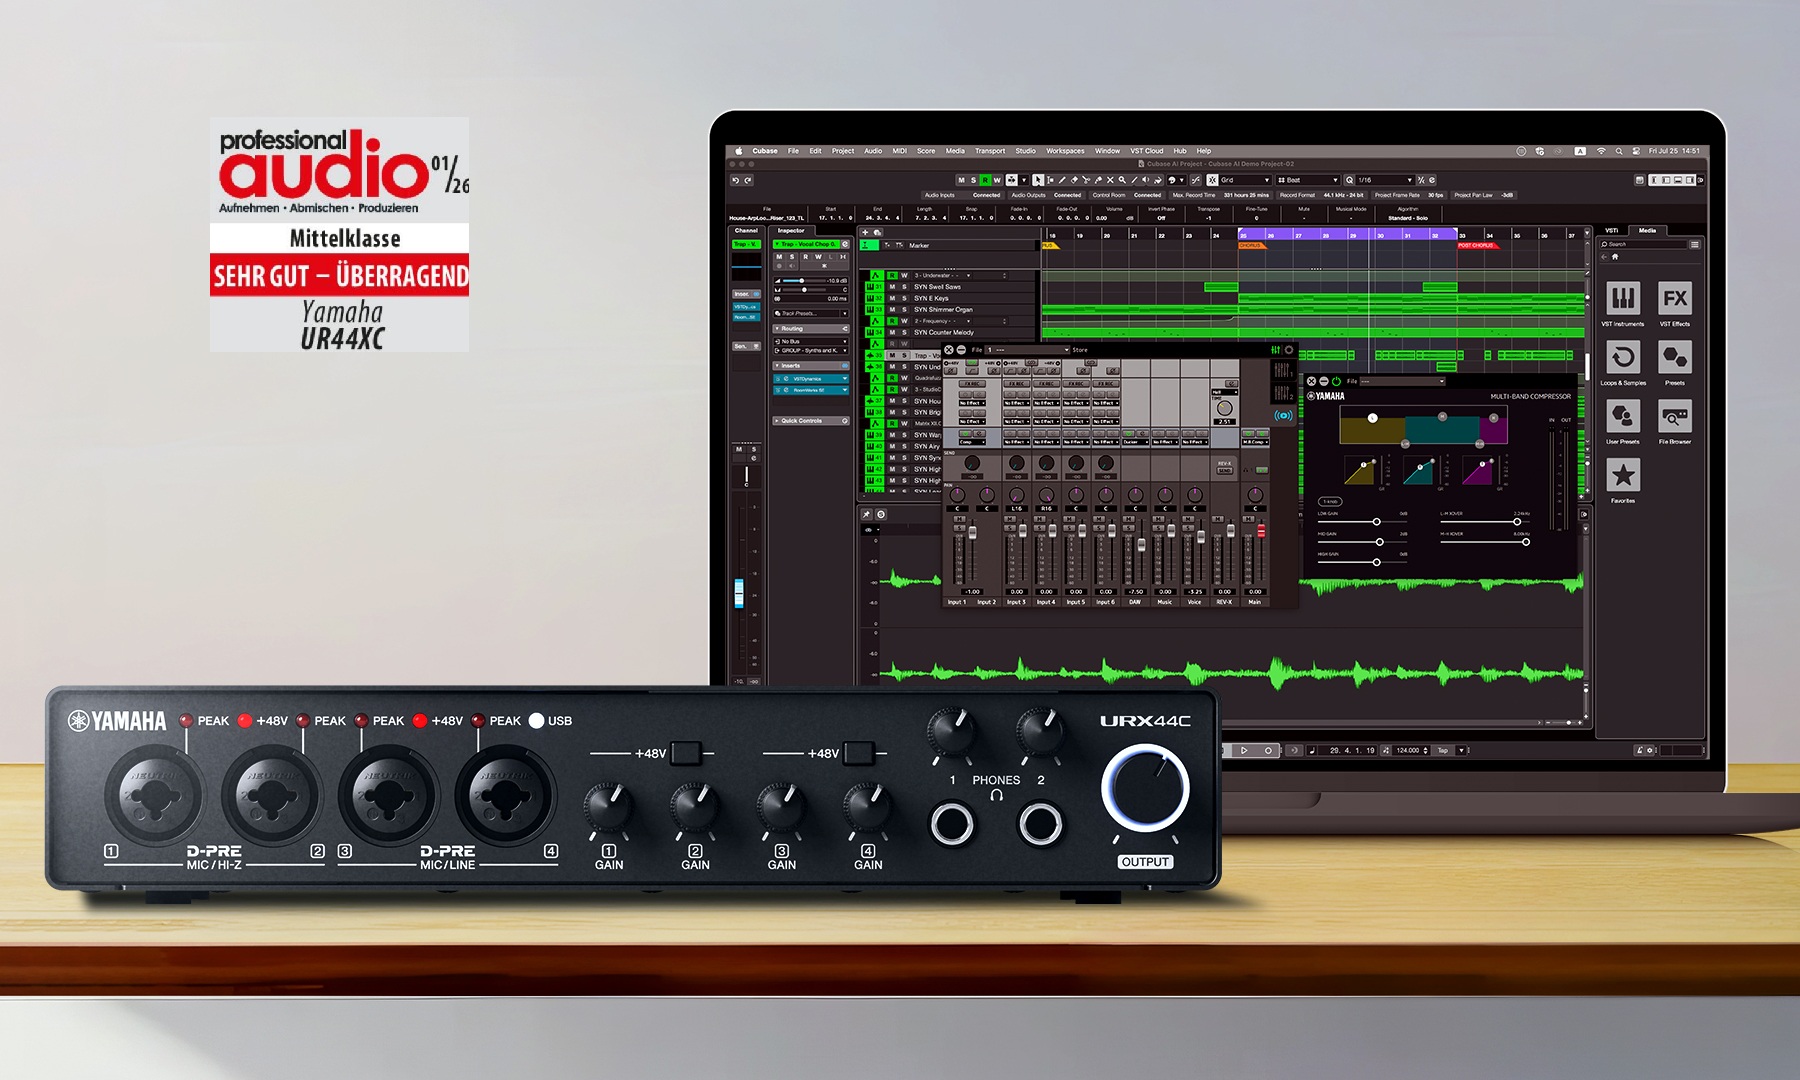This screenshot has height=1080, width=1800.
Task: Click Store button in mixer window
Action: pyautogui.click(x=1080, y=350)
